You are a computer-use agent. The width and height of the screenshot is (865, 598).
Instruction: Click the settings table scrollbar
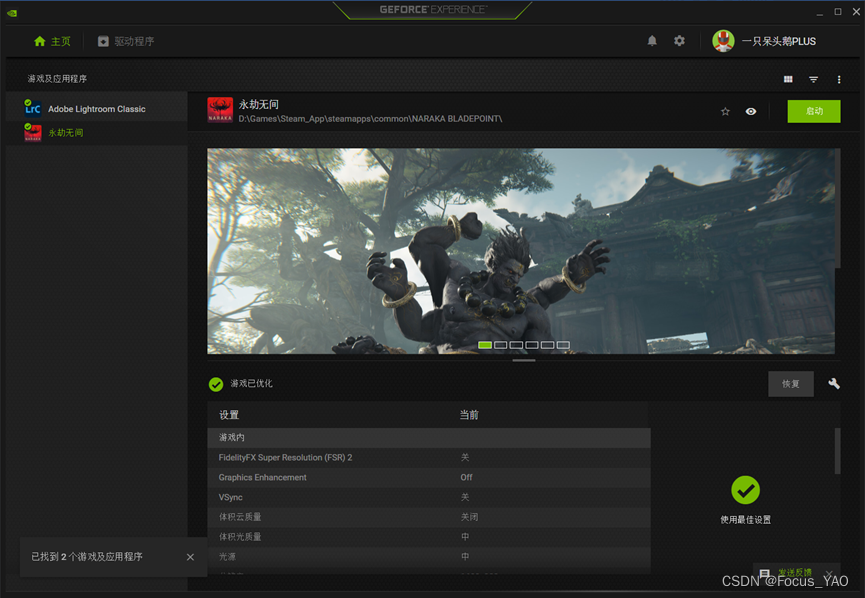pos(837,451)
